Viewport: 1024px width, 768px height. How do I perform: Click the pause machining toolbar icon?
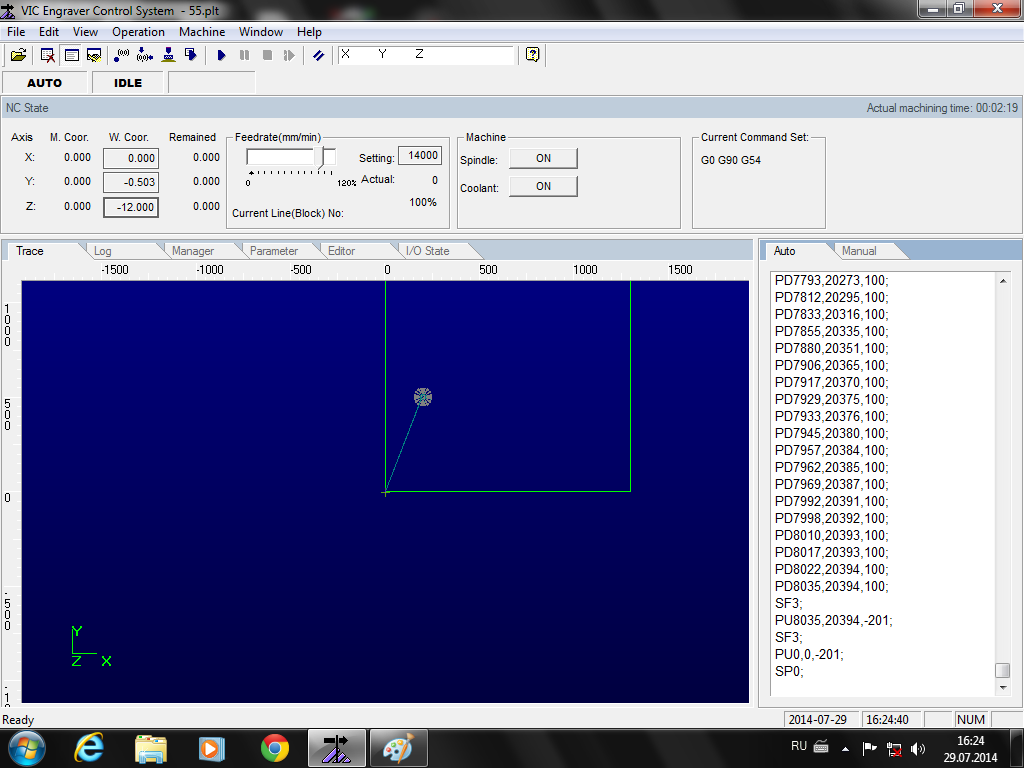coord(244,56)
